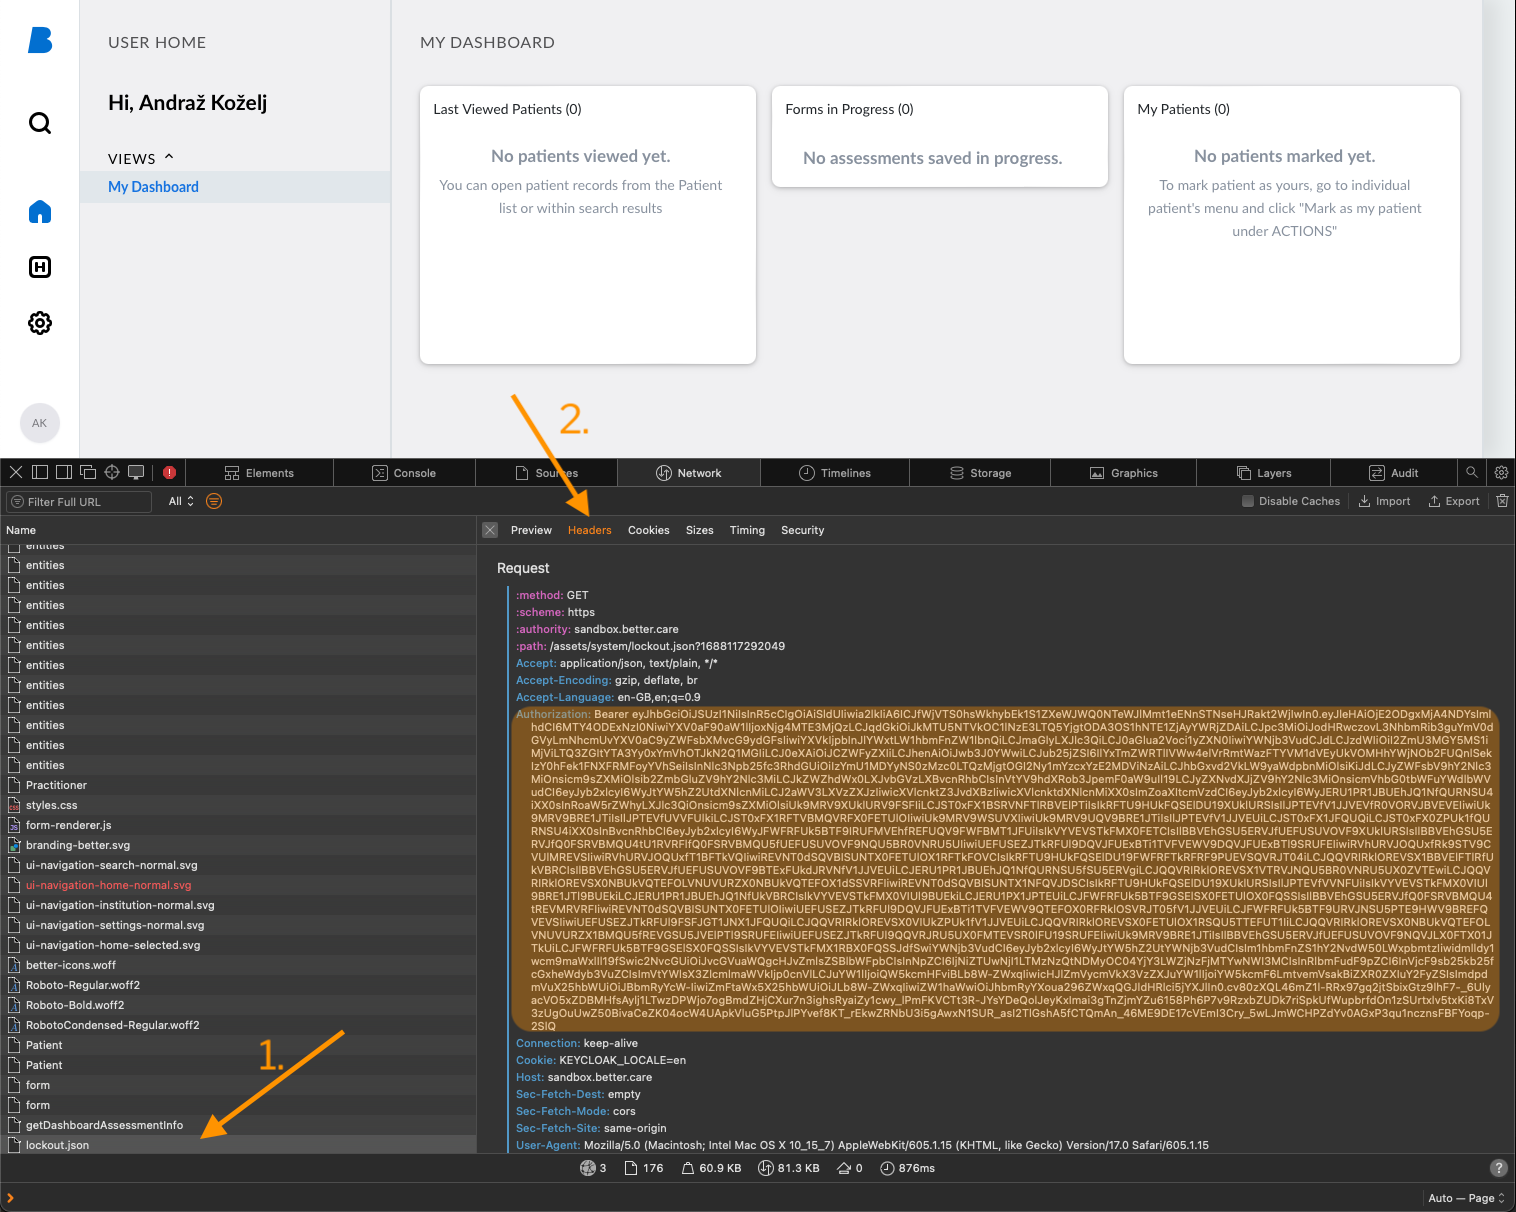
Task: Open the Layers tab
Action: pyautogui.click(x=1264, y=473)
